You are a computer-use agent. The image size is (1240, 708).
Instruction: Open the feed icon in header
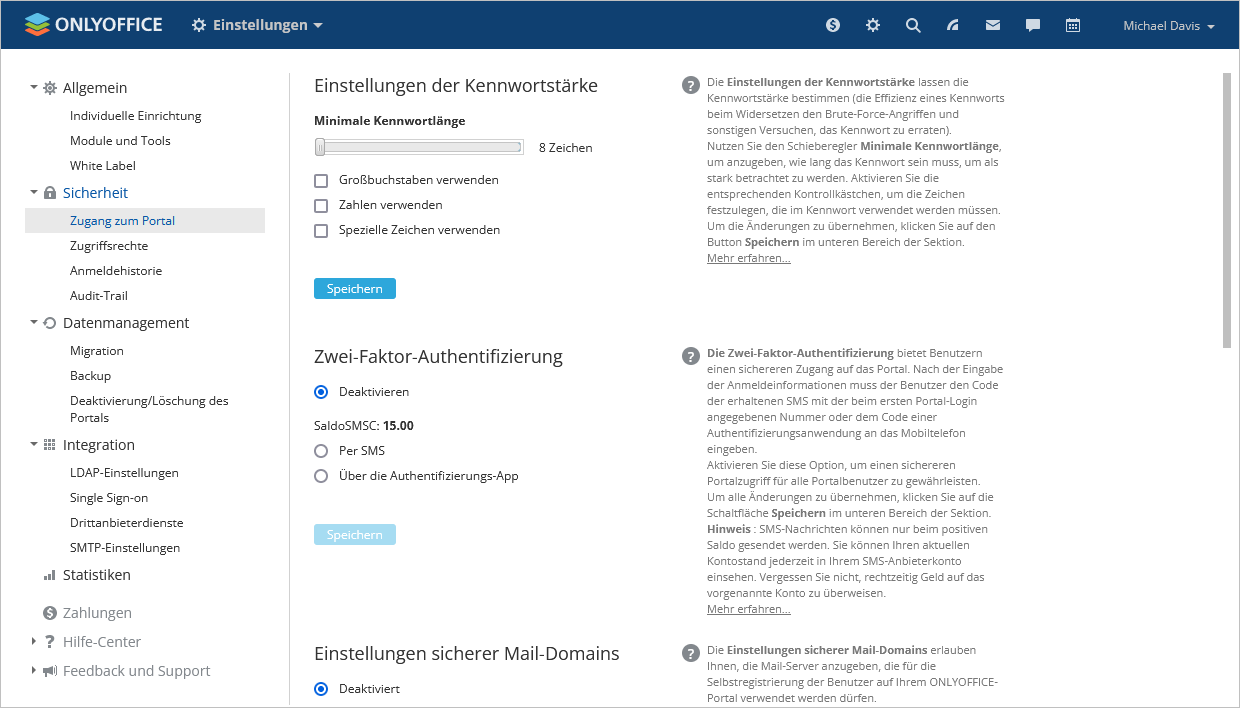pos(953,25)
